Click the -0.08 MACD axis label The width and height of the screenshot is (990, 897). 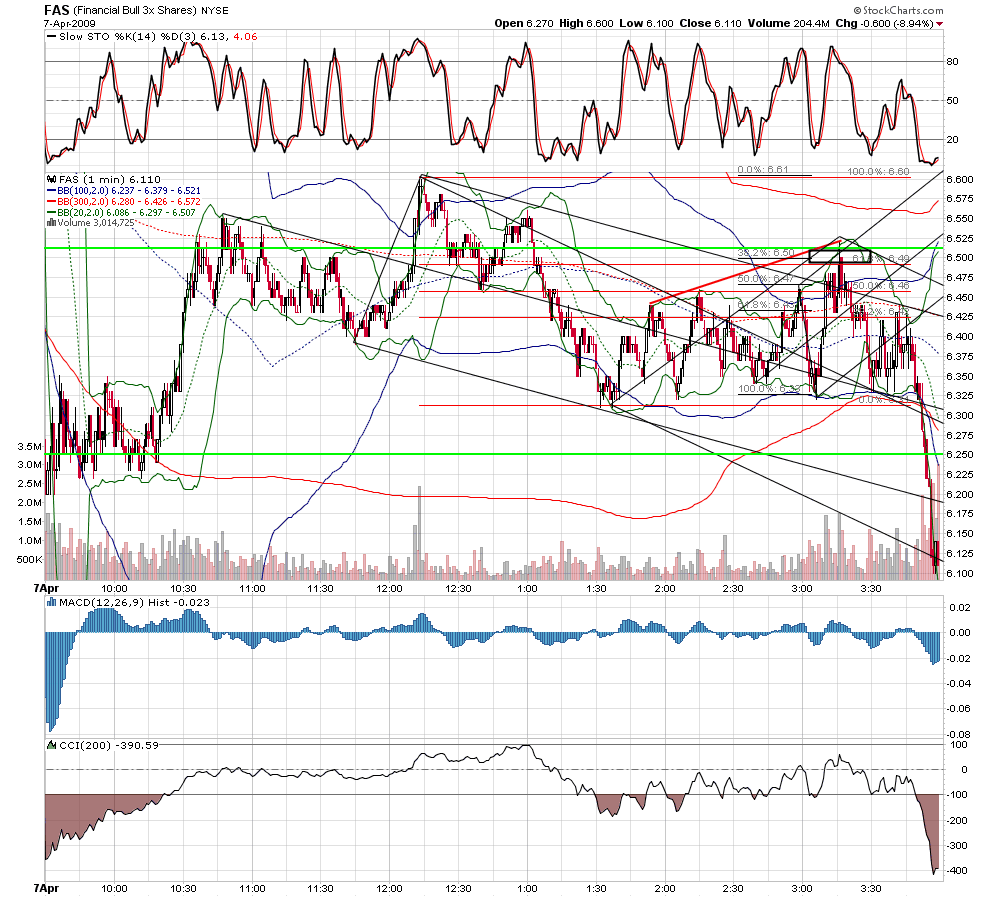958,734
